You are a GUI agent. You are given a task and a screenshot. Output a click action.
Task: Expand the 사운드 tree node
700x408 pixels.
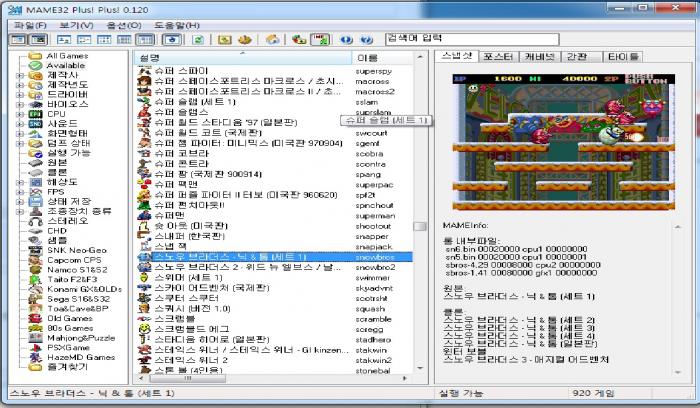(20, 124)
